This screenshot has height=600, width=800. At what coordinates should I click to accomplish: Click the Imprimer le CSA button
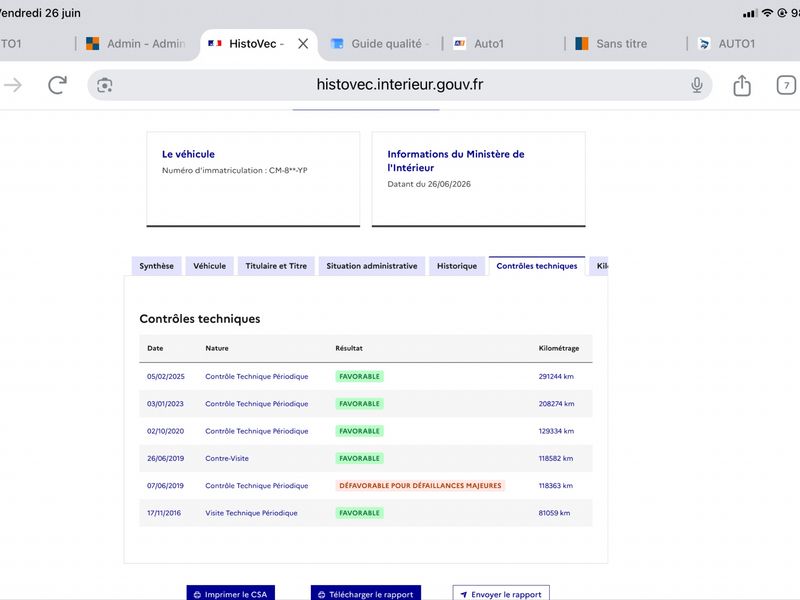(x=231, y=593)
